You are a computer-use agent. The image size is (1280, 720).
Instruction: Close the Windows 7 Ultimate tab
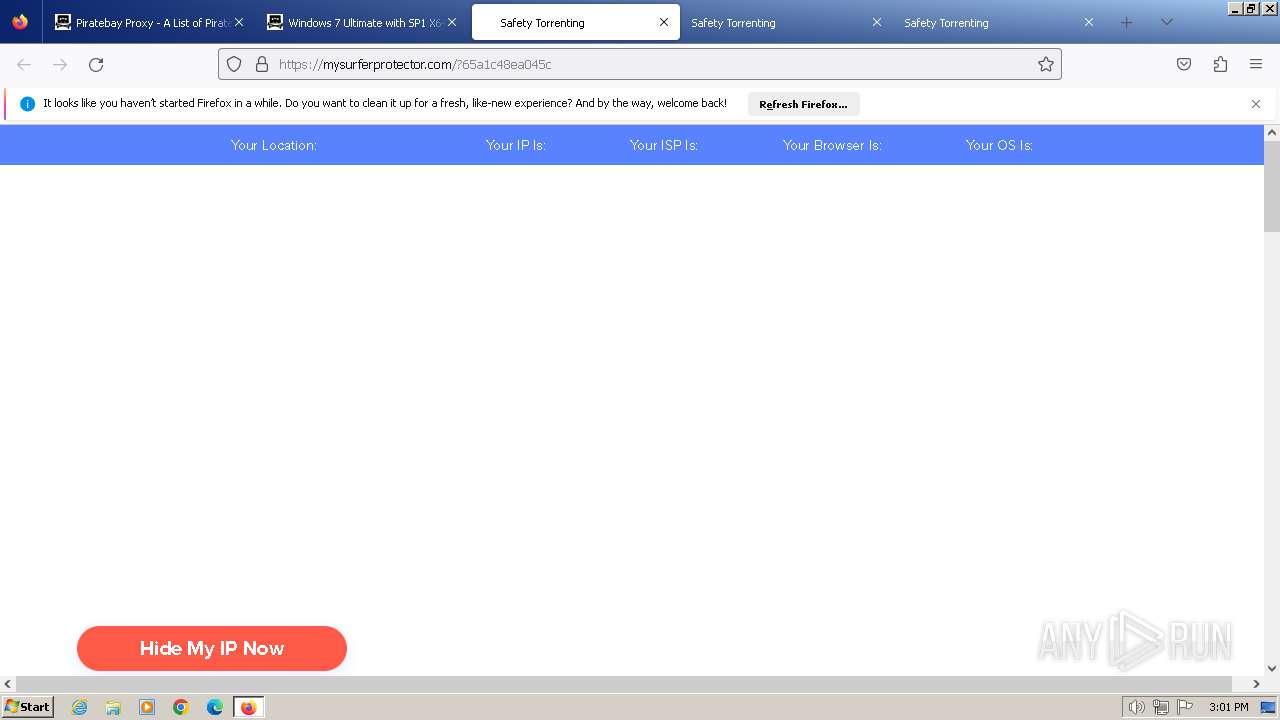[x=451, y=22]
